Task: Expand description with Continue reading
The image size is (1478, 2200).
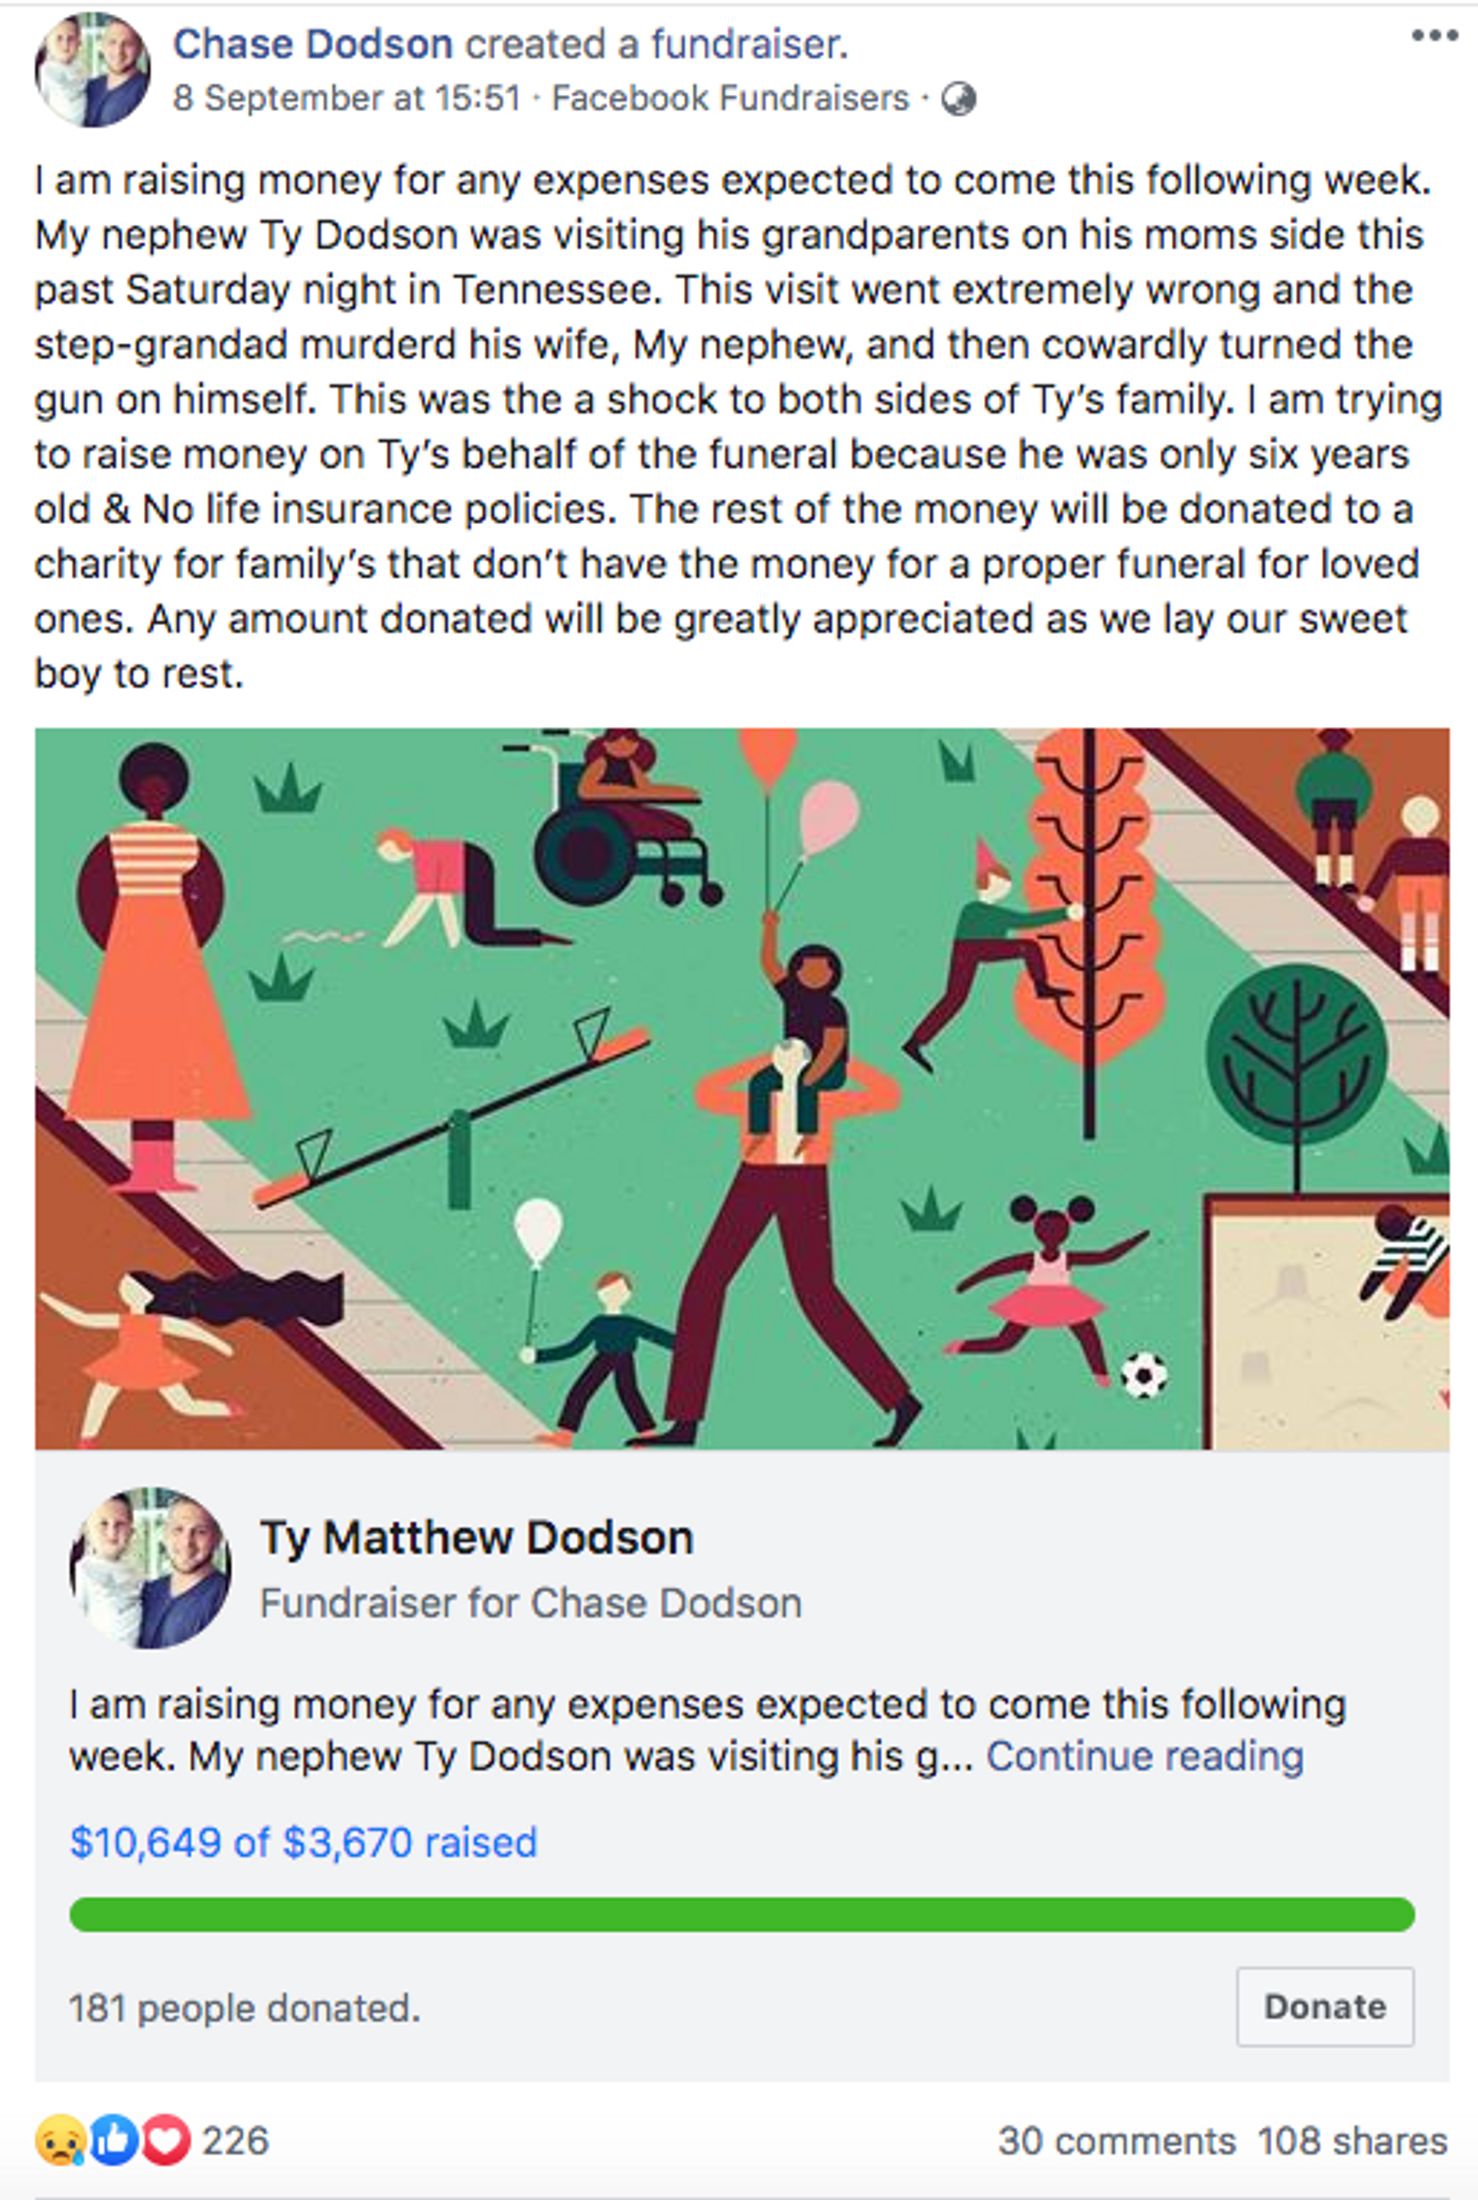Action: coord(1145,1757)
